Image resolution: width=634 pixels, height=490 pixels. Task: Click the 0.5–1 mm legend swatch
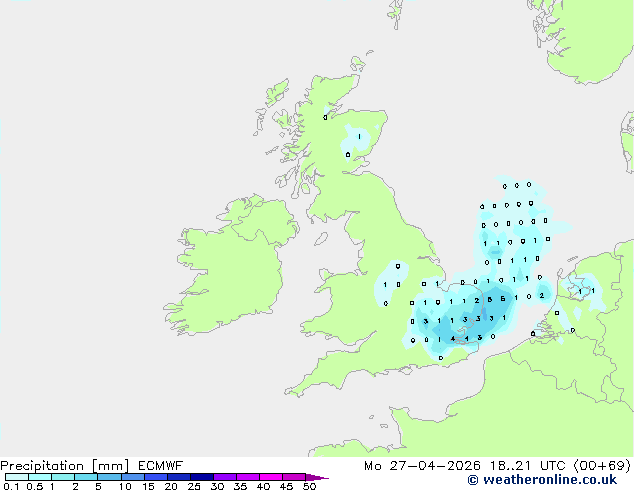tap(40, 477)
